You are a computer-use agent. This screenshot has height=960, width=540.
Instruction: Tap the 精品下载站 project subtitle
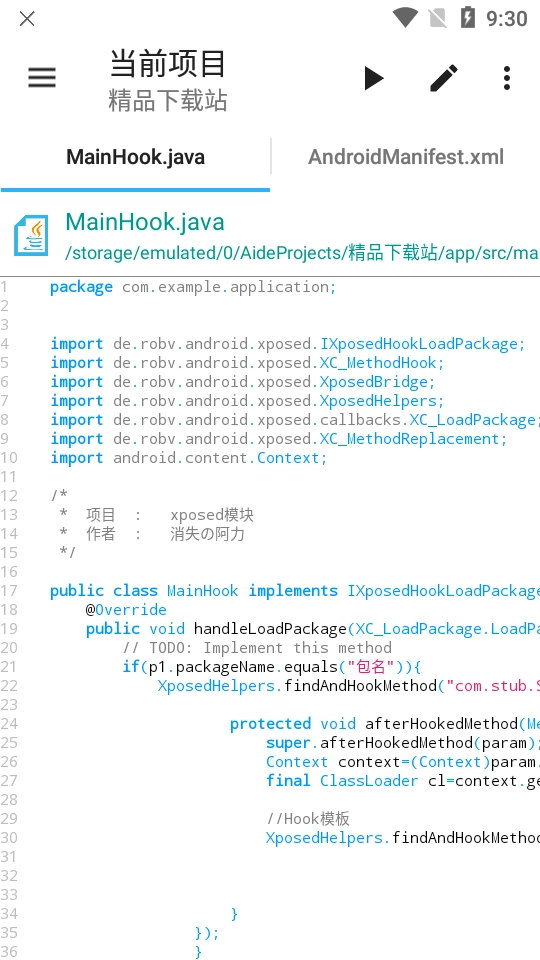click(x=168, y=101)
